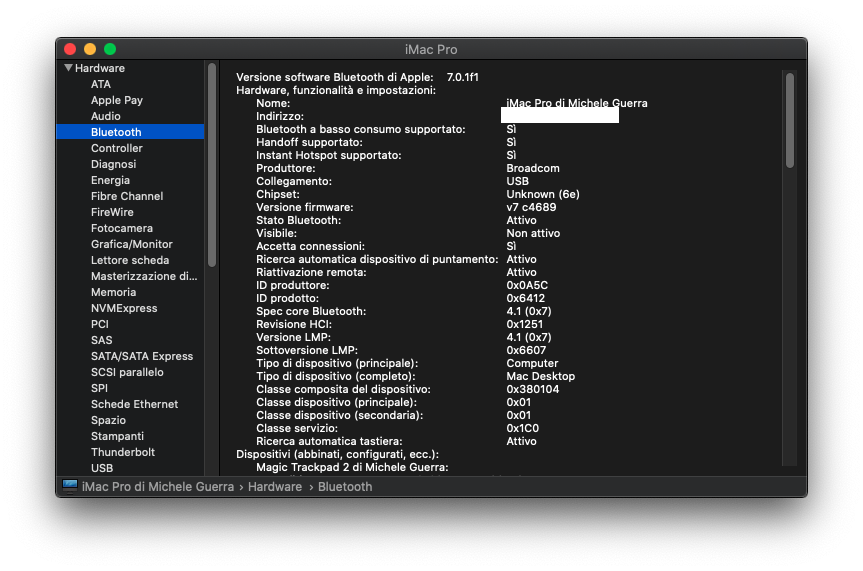Image resolution: width=863 pixels, height=571 pixels.
Task: Click the detail pane vertical scrollbar
Action: click(x=790, y=120)
